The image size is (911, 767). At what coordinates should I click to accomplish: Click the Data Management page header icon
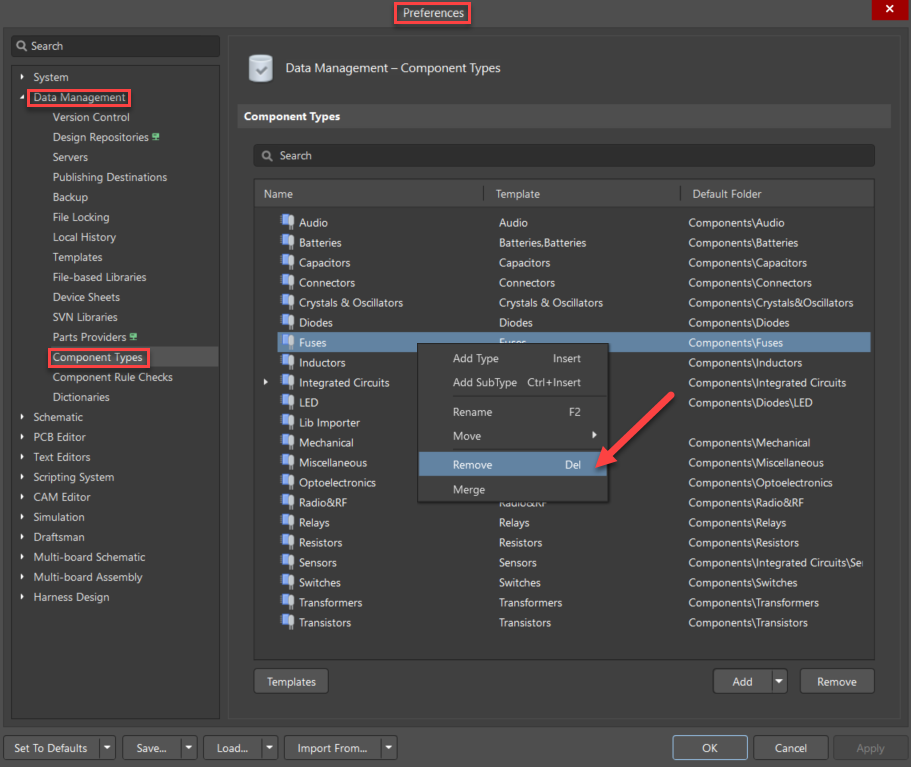tap(261, 68)
